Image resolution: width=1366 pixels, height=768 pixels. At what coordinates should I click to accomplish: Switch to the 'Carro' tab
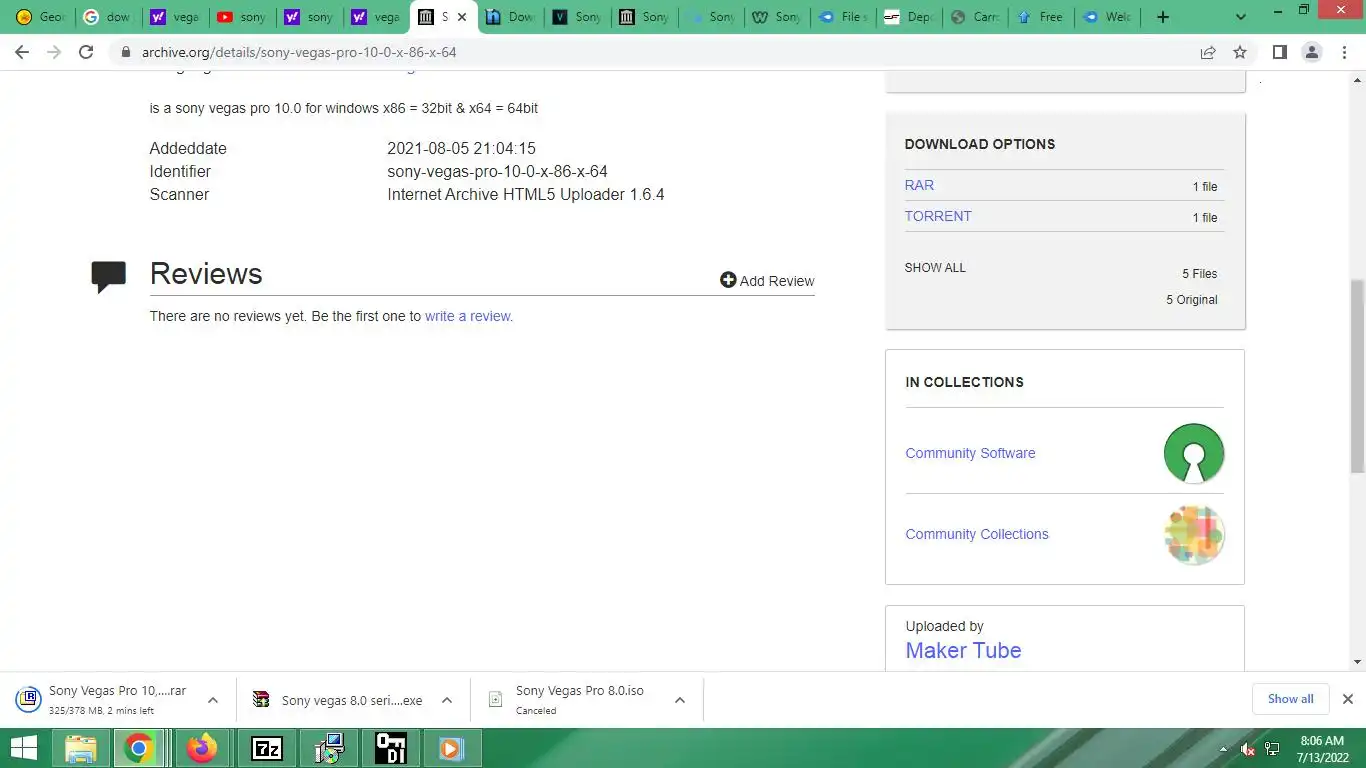coord(975,17)
